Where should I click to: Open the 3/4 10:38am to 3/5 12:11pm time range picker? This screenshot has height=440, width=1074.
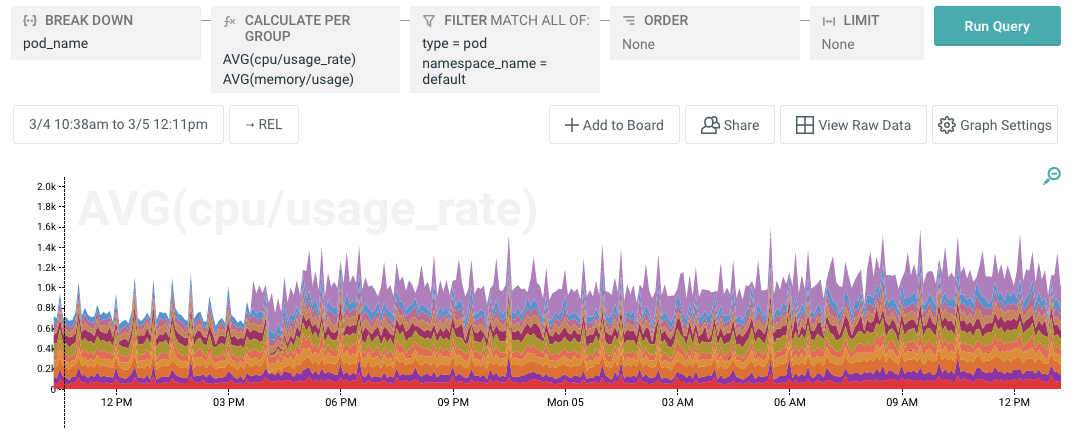118,125
